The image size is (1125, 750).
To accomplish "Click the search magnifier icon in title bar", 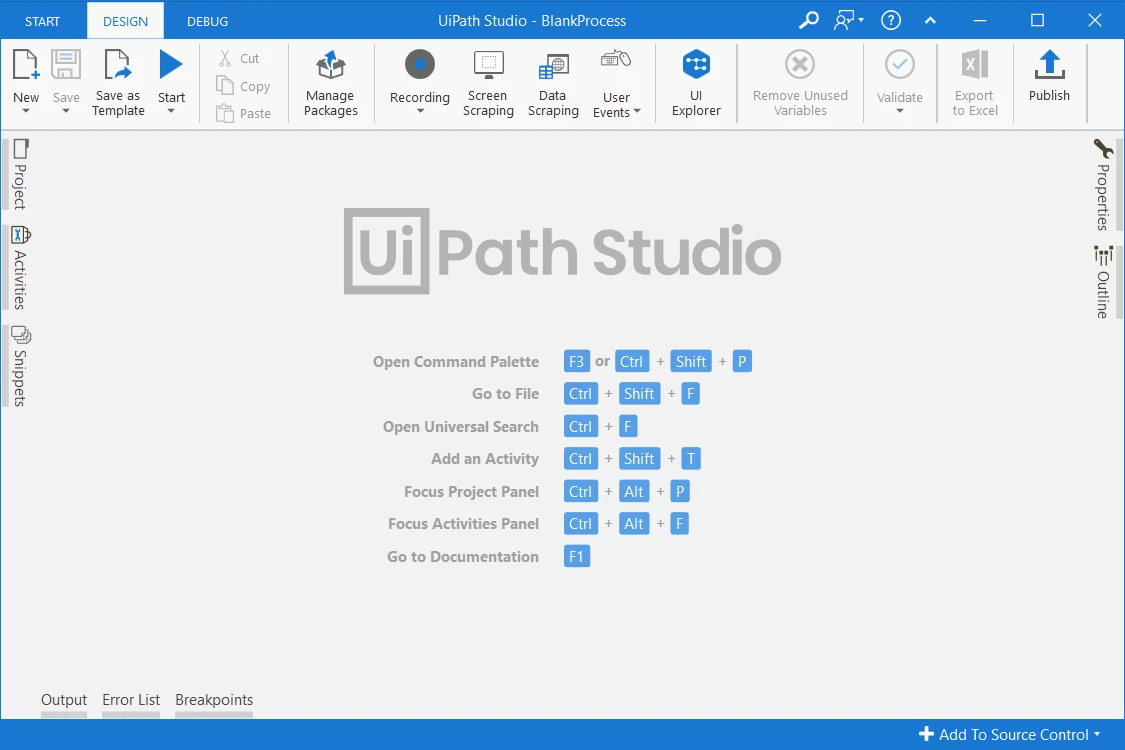I will coord(809,20).
